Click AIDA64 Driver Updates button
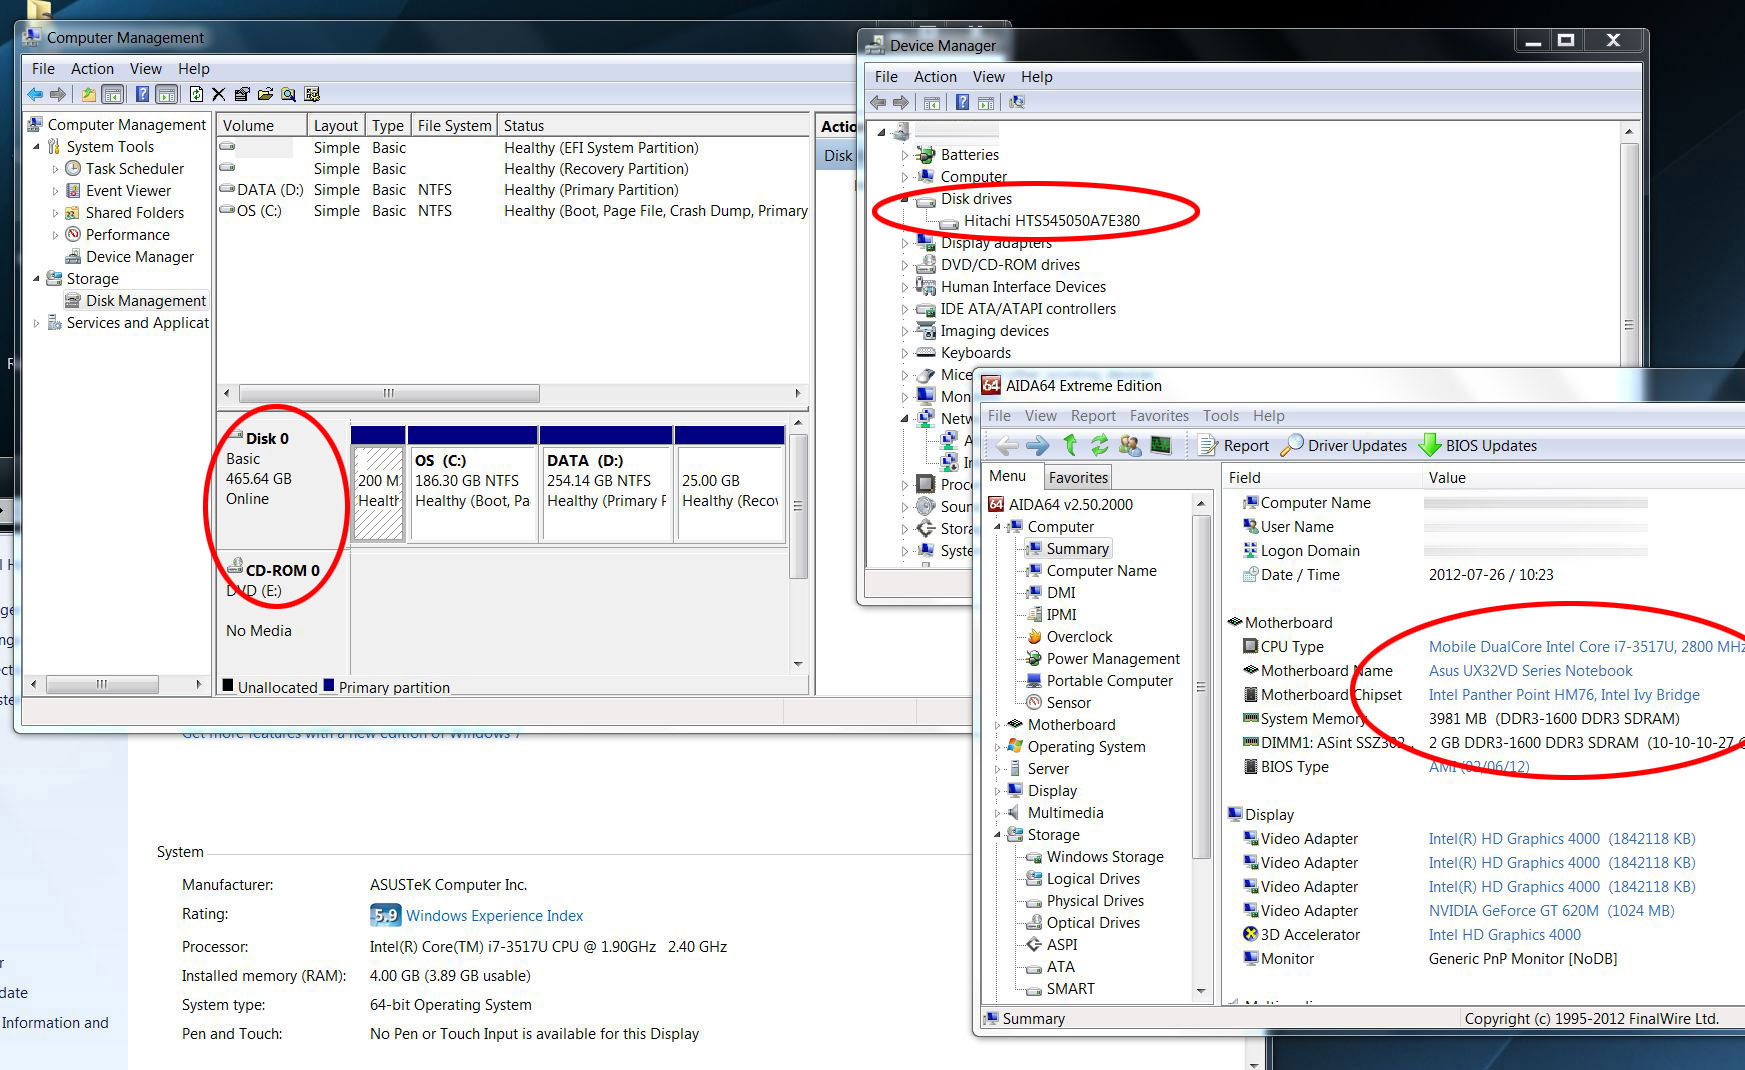 pyautogui.click(x=1343, y=445)
